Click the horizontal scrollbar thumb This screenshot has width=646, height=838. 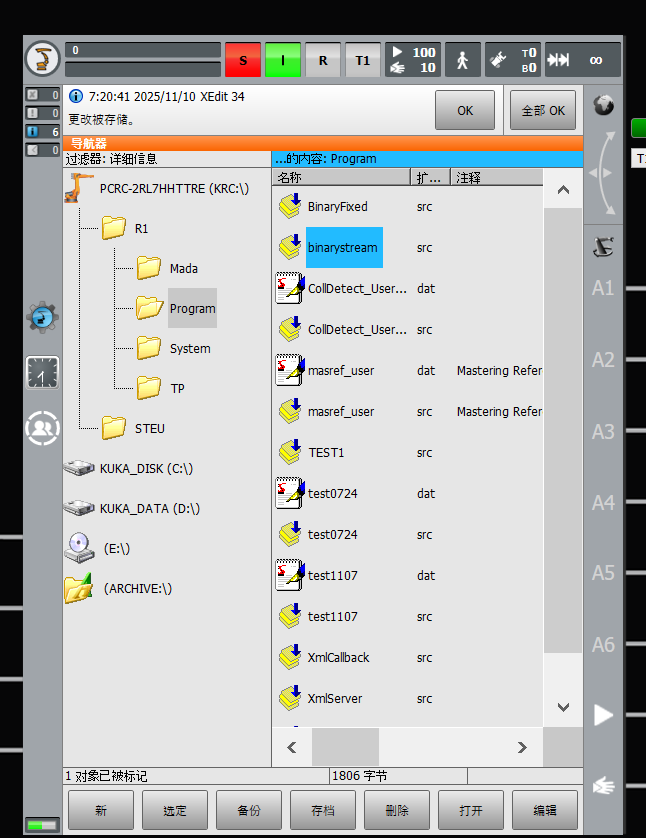[x=346, y=747]
